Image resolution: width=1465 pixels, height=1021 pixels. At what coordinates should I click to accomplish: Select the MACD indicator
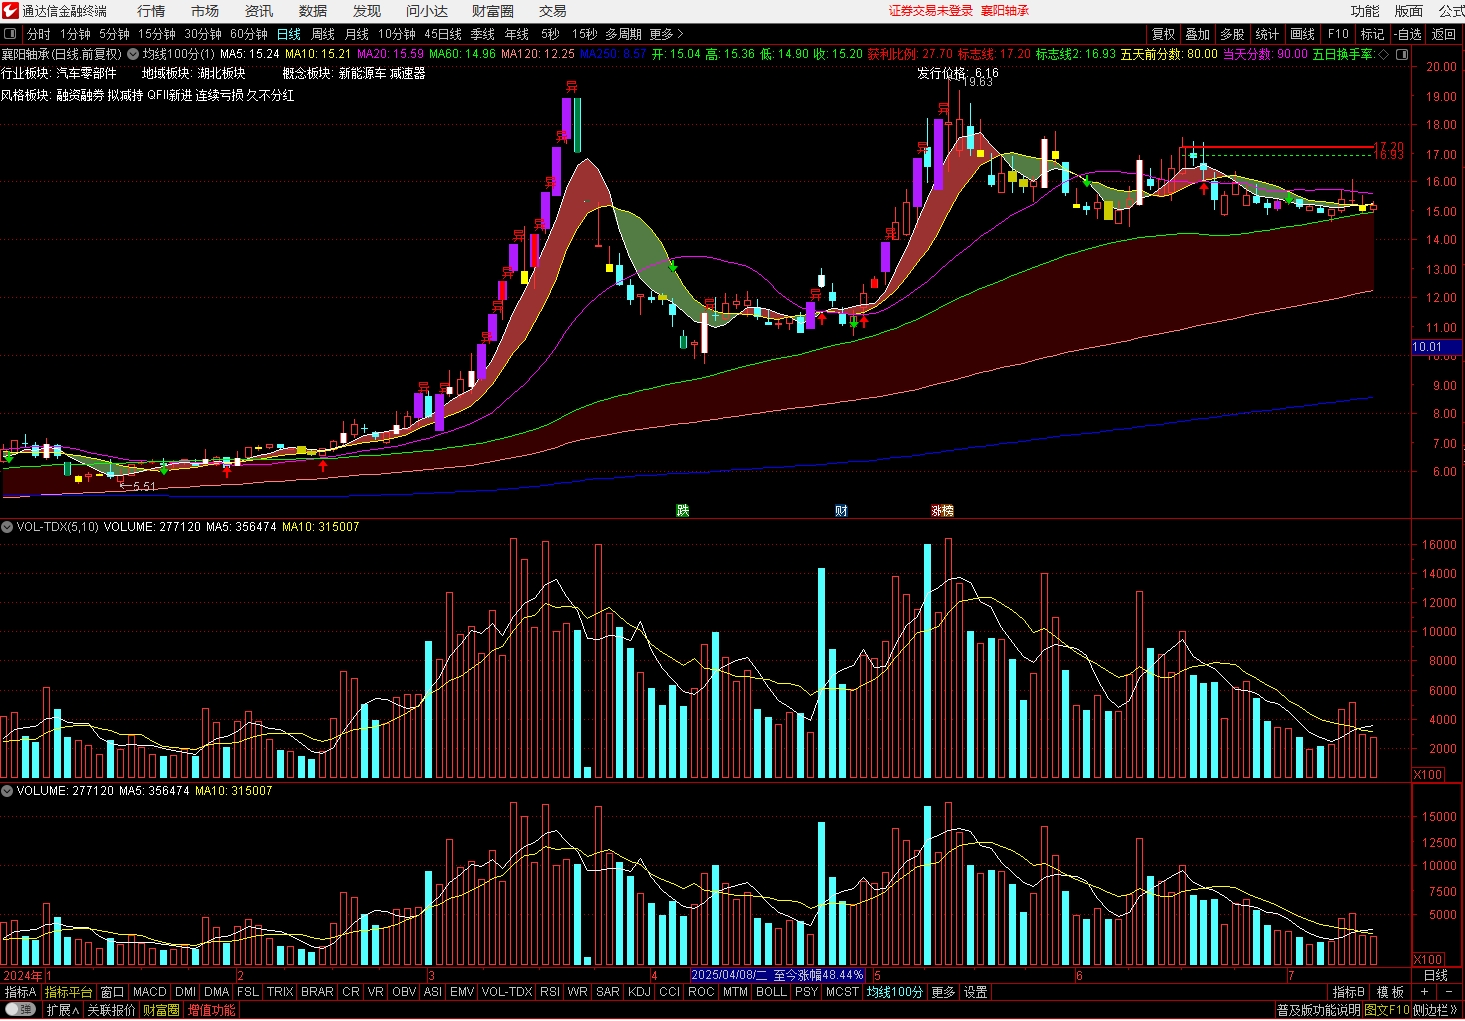[x=150, y=992]
